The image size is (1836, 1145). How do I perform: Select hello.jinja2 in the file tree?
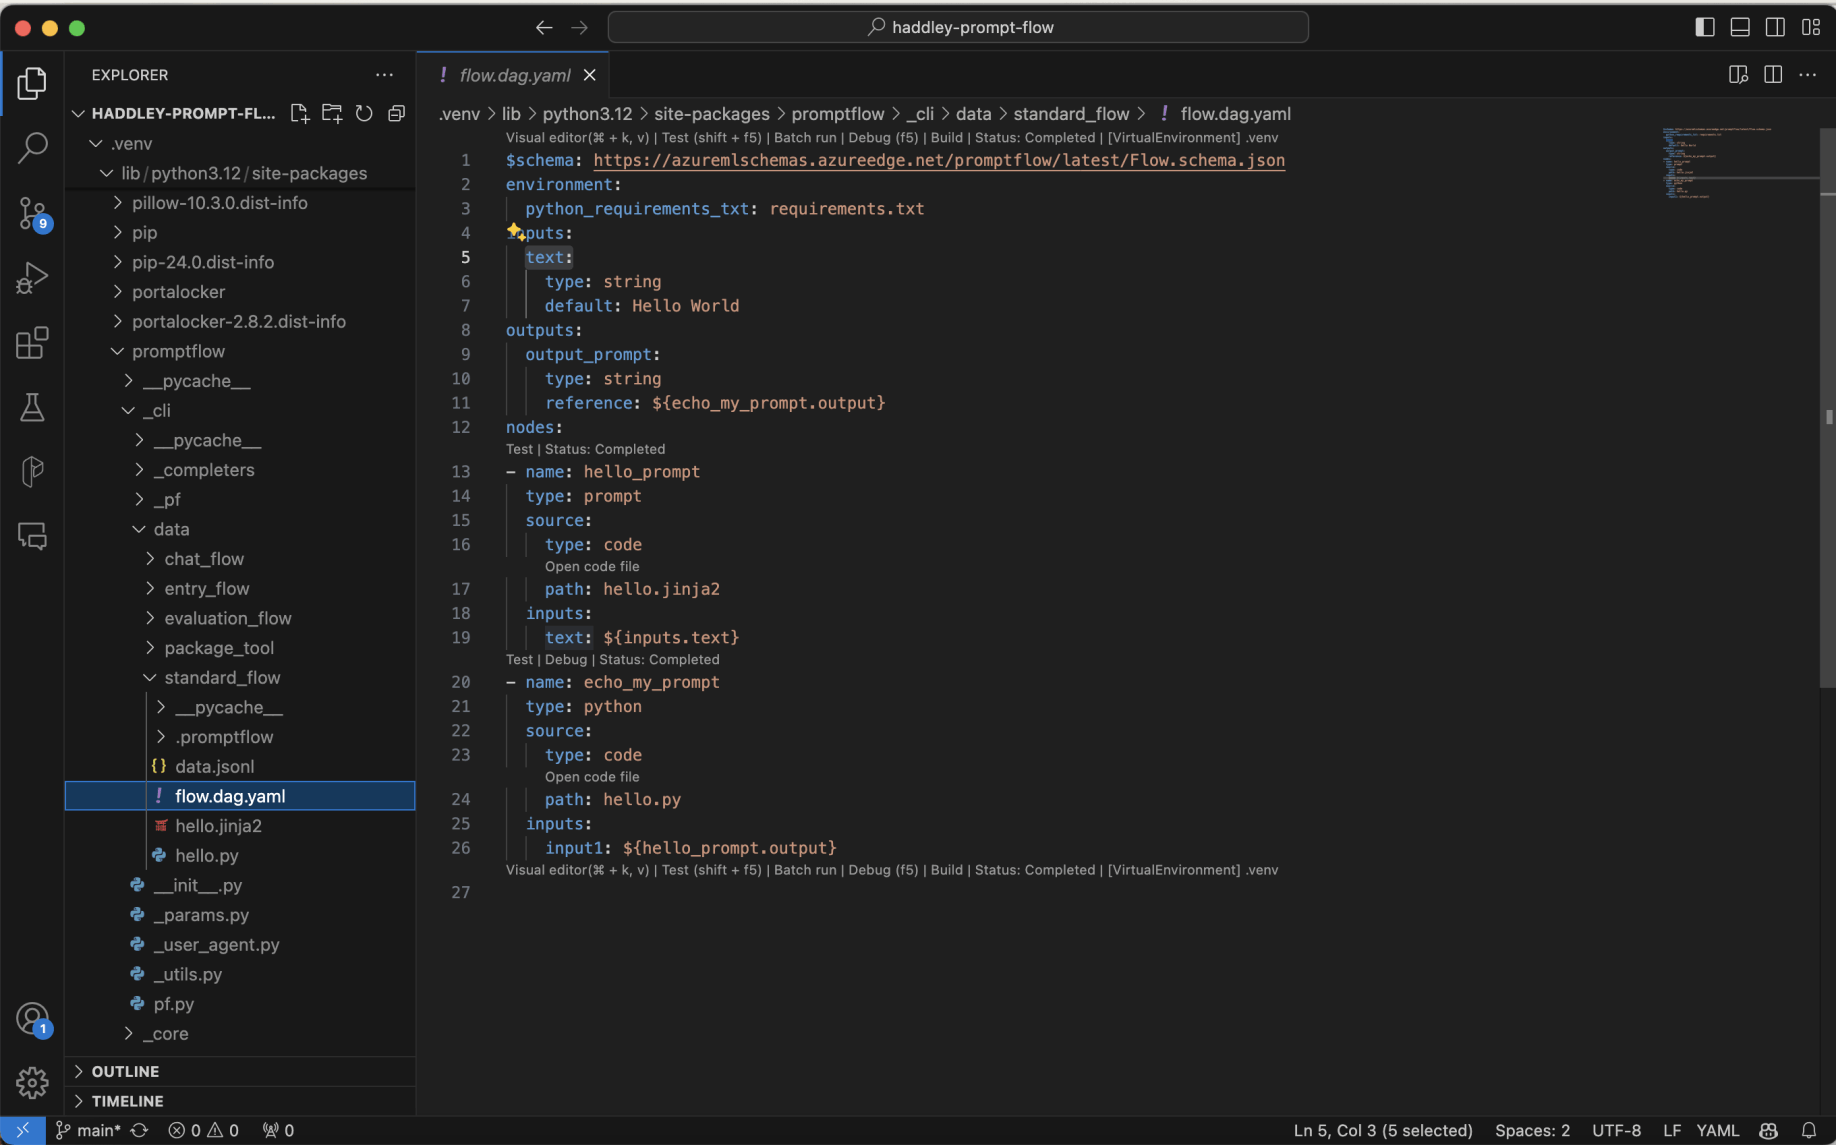click(x=218, y=826)
